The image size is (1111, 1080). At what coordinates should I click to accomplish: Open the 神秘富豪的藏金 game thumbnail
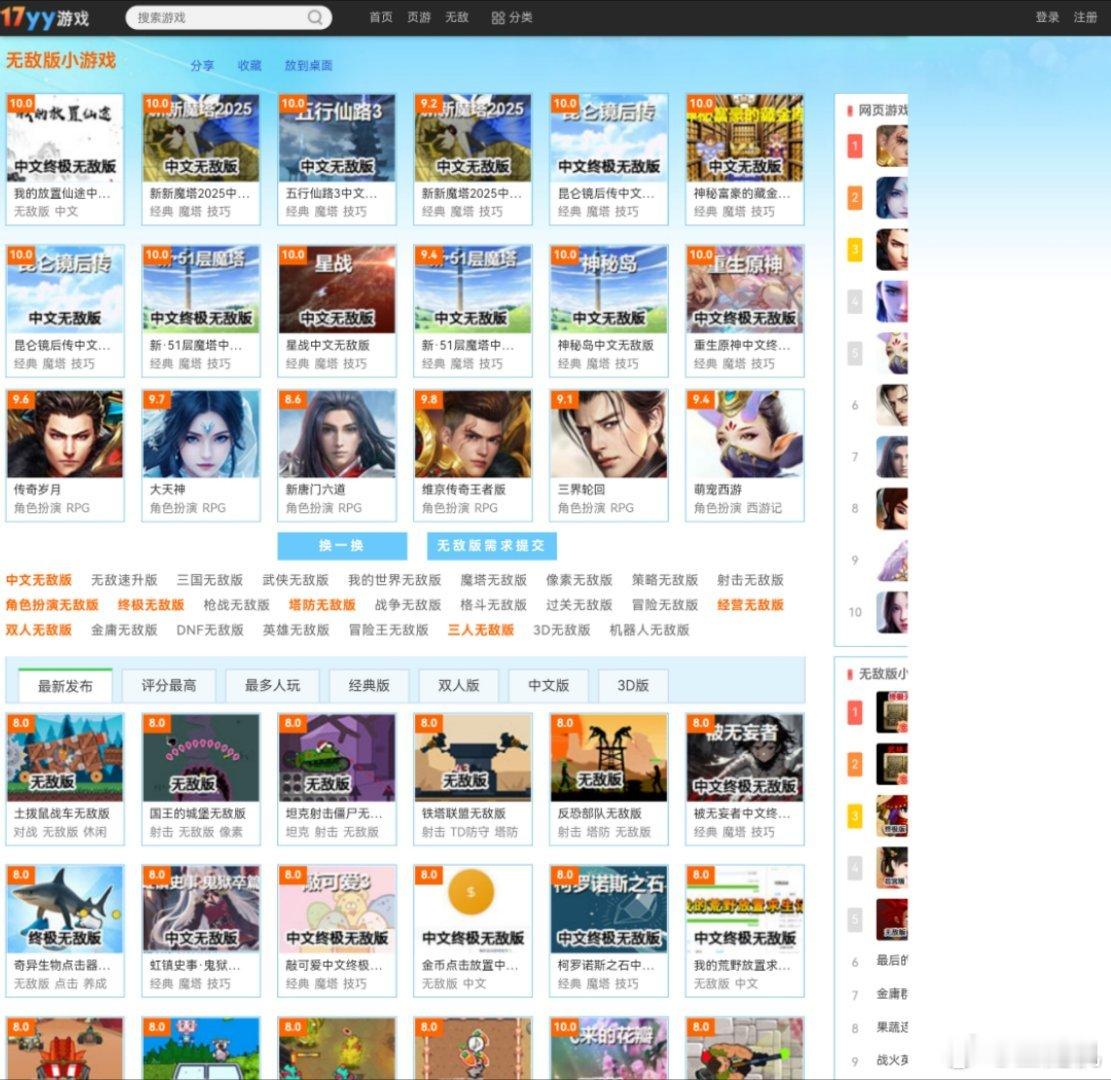point(745,138)
